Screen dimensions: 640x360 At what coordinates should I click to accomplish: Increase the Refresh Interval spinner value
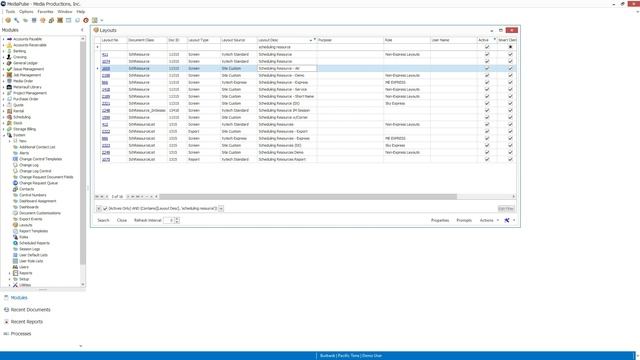[177, 219]
